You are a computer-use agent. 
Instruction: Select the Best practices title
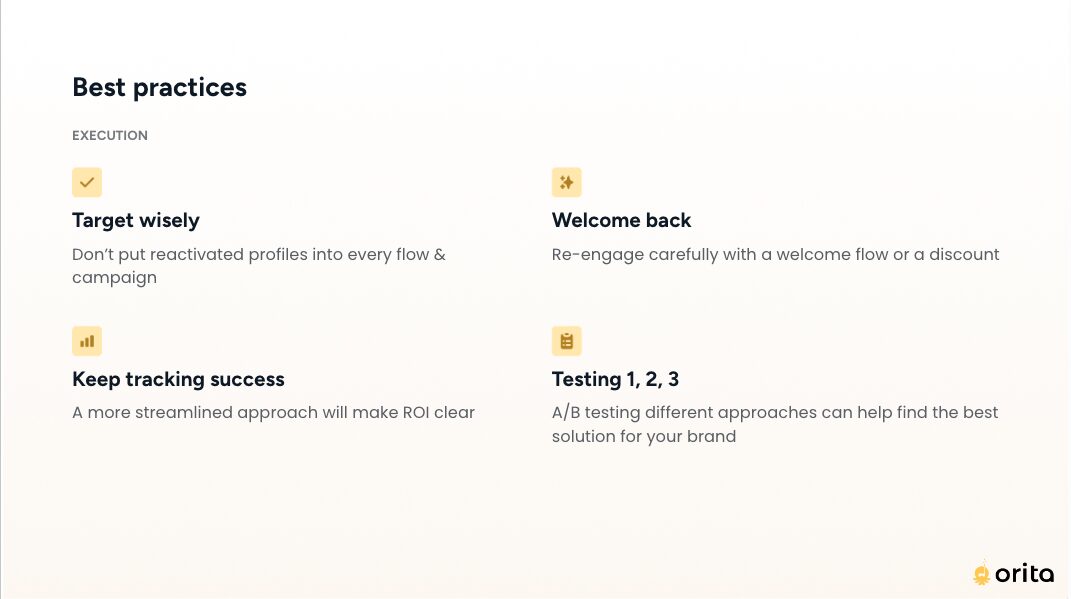159,87
